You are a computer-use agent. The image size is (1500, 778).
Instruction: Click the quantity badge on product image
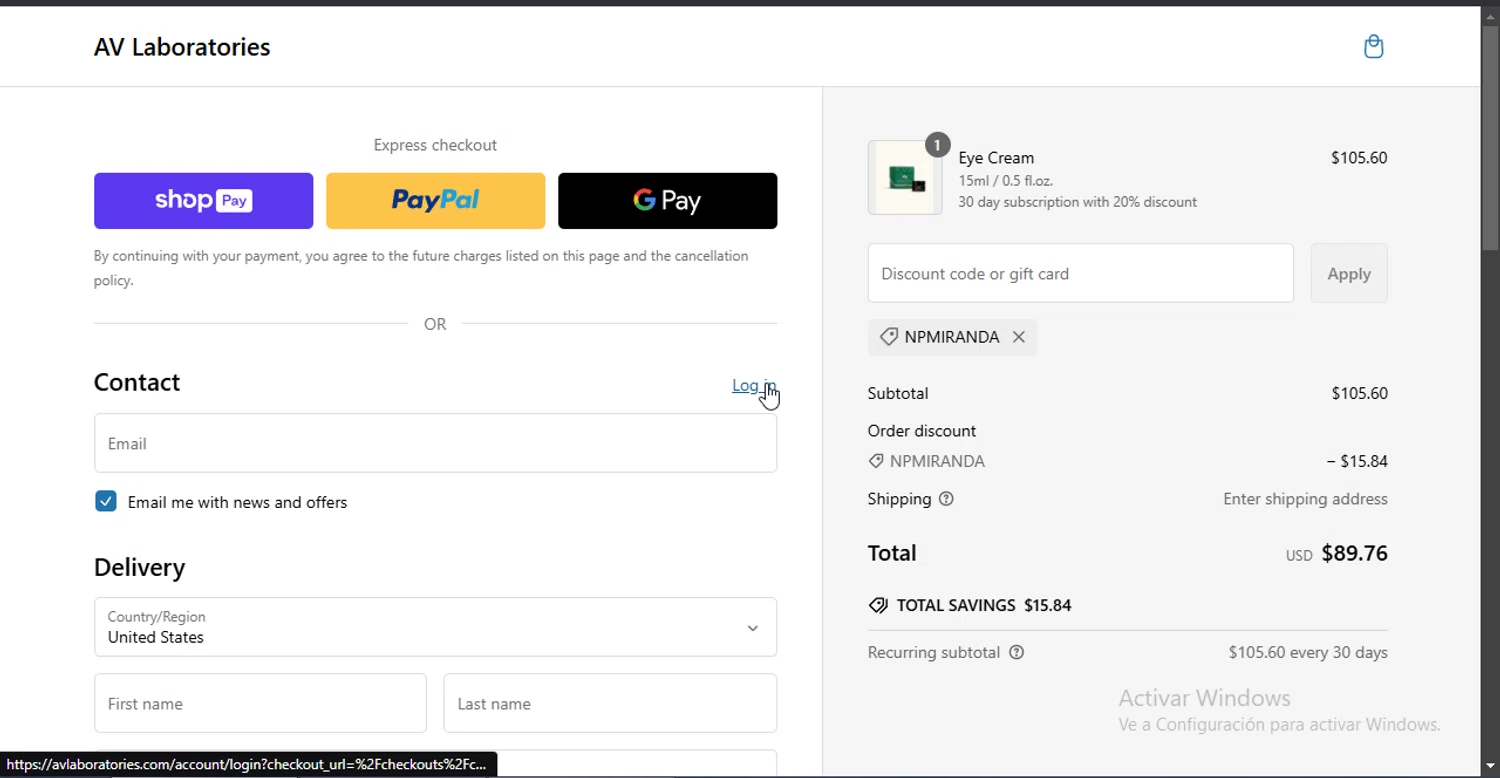click(937, 145)
